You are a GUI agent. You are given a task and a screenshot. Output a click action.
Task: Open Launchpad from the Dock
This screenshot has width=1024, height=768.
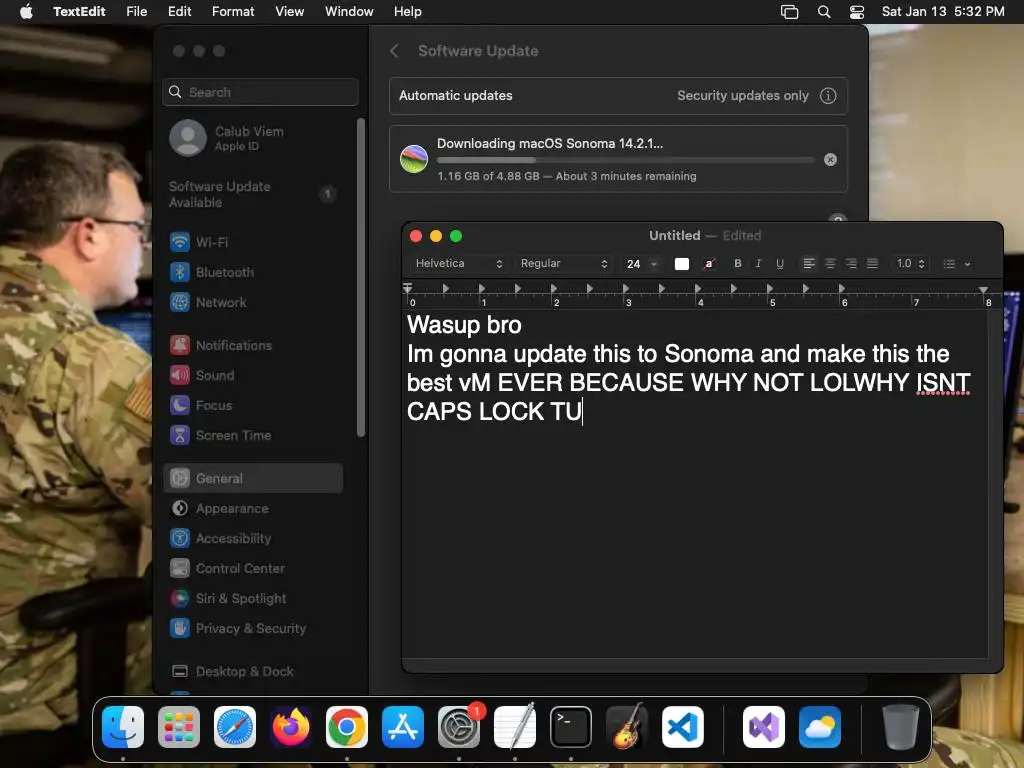[x=179, y=727]
